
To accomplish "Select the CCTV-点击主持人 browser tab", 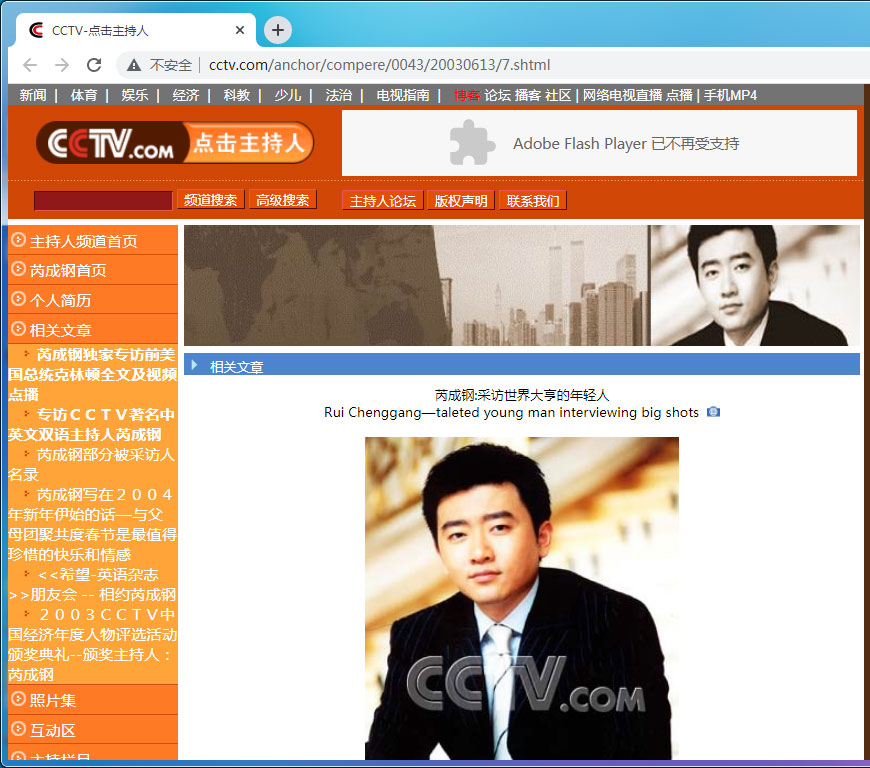I will click(136, 30).
